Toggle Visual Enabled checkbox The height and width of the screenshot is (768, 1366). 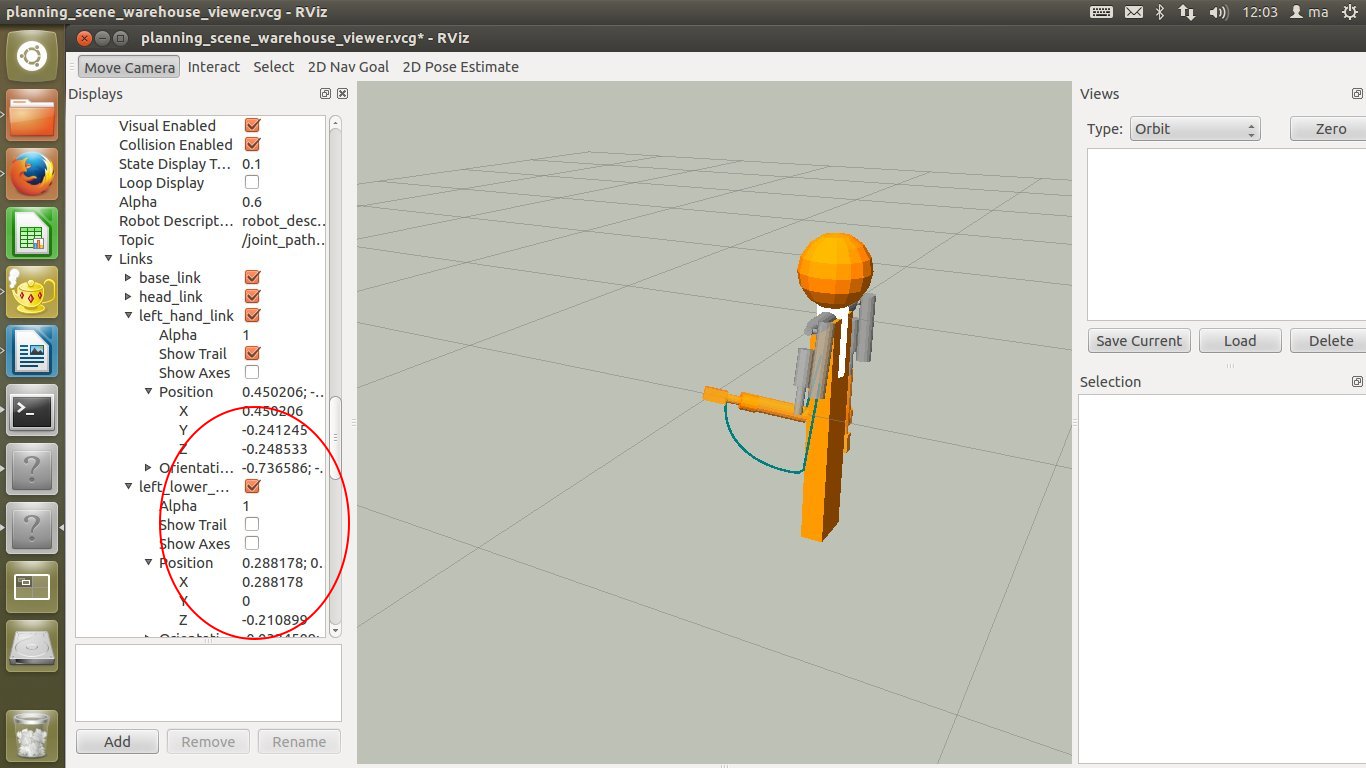click(x=252, y=125)
